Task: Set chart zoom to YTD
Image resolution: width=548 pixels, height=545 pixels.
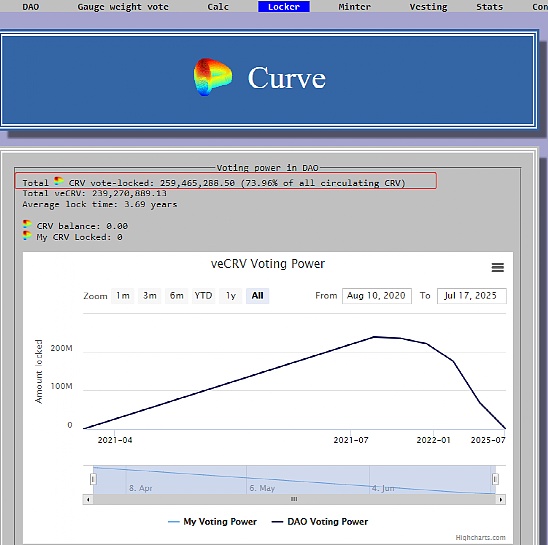Action: tap(203, 296)
